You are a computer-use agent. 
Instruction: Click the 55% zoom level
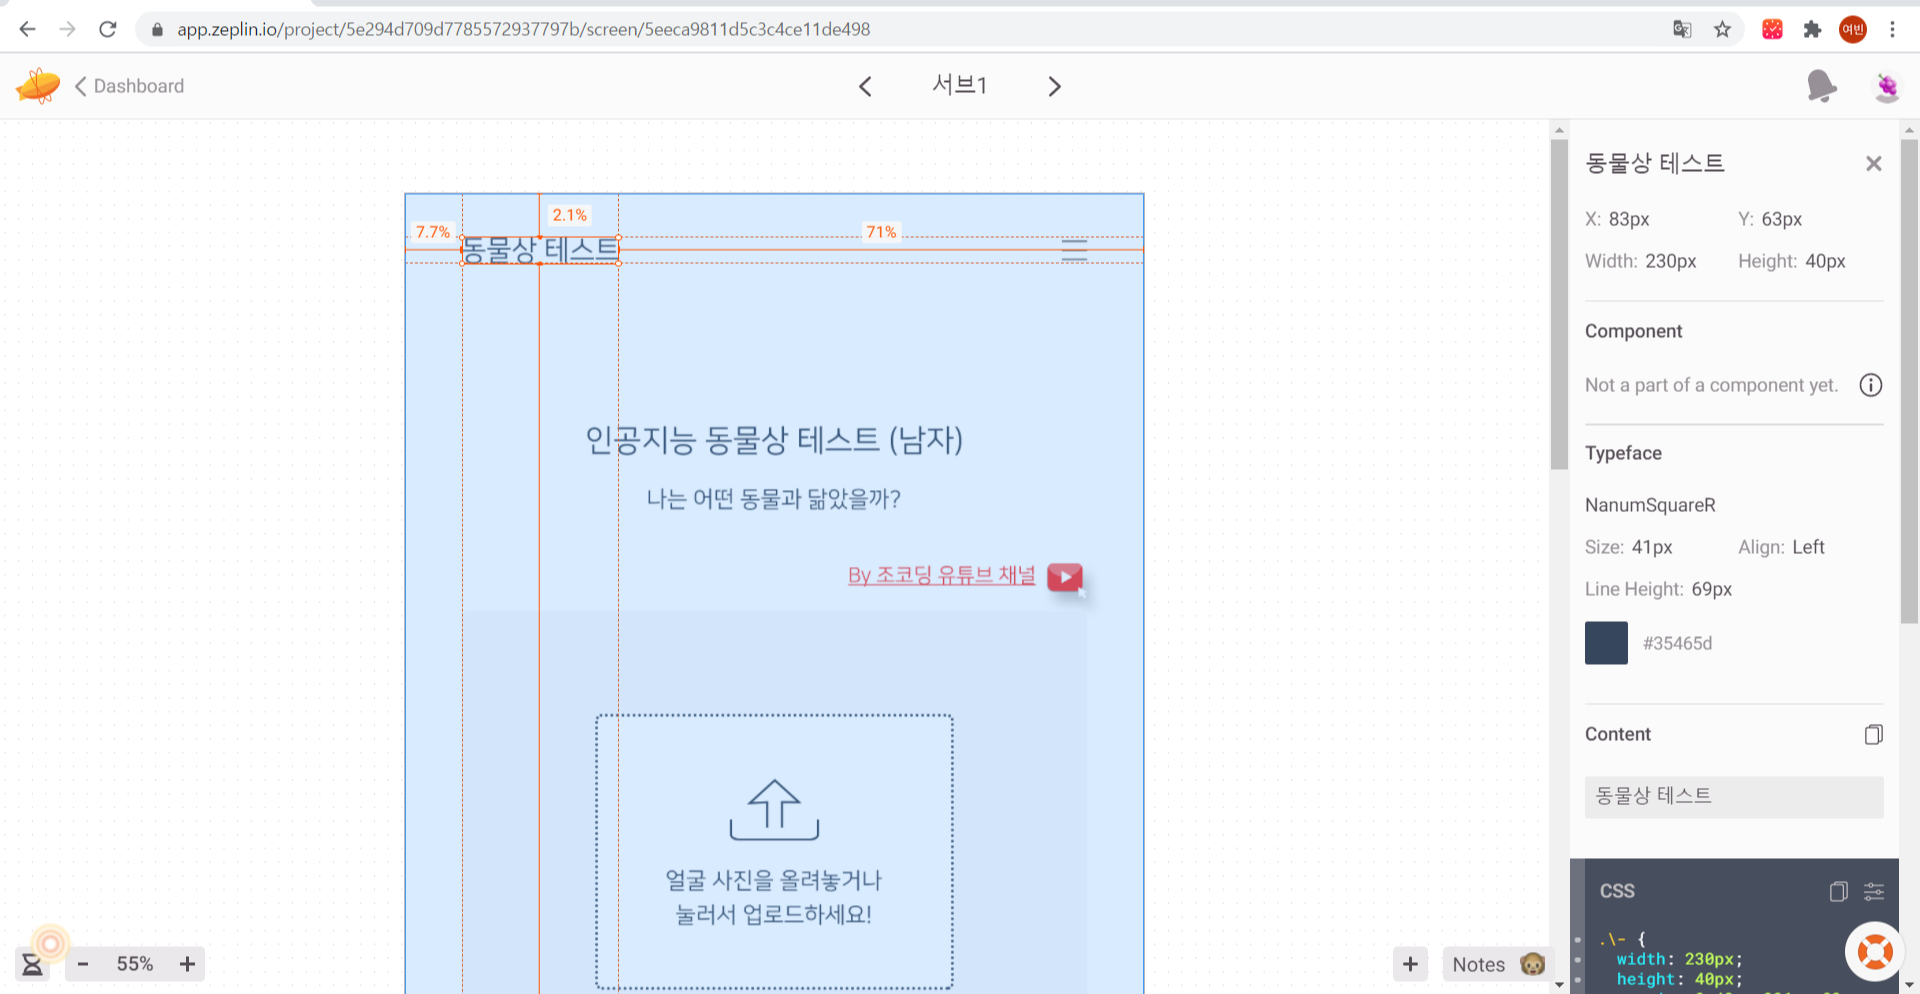(x=135, y=964)
